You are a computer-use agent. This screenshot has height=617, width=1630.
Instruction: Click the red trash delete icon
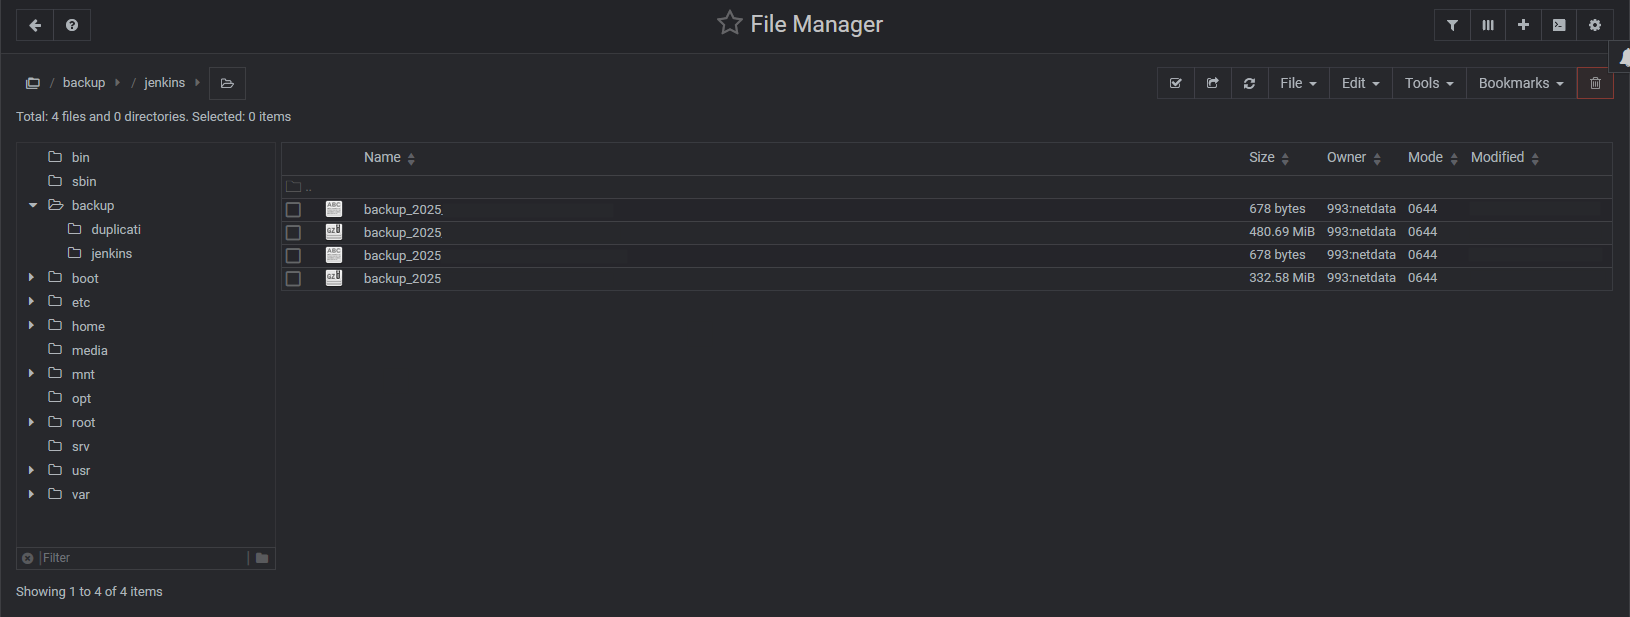coord(1595,83)
